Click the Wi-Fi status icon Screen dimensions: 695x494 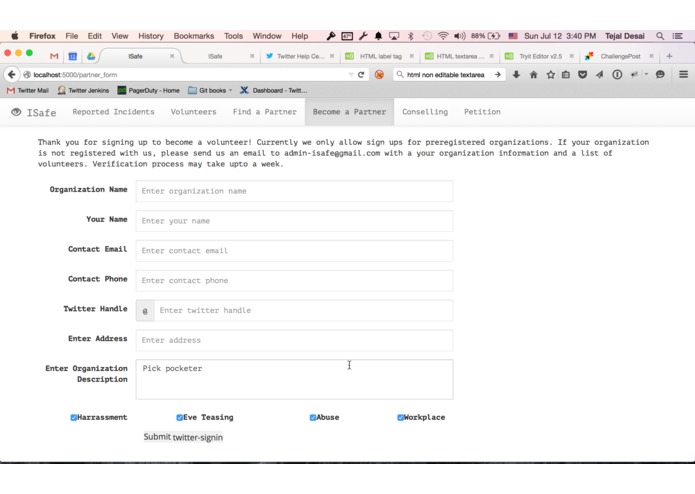[443, 36]
